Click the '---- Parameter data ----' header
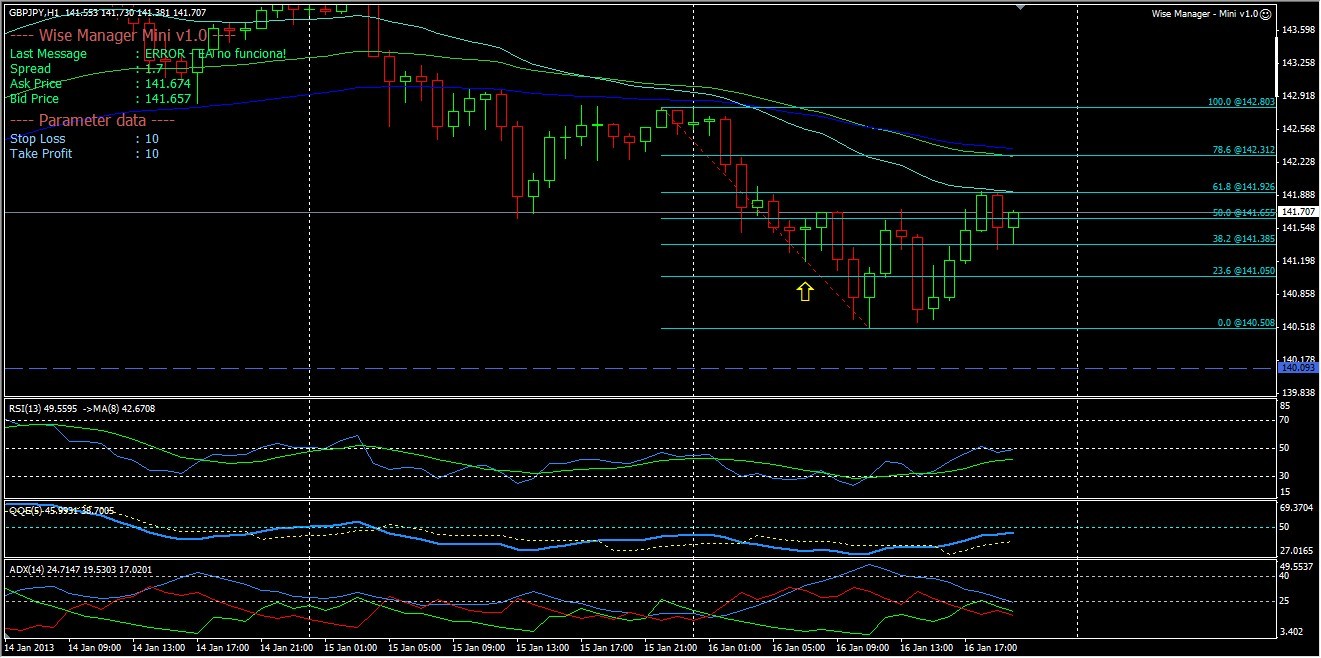Viewport: 1321px width, 658px height. (92, 120)
